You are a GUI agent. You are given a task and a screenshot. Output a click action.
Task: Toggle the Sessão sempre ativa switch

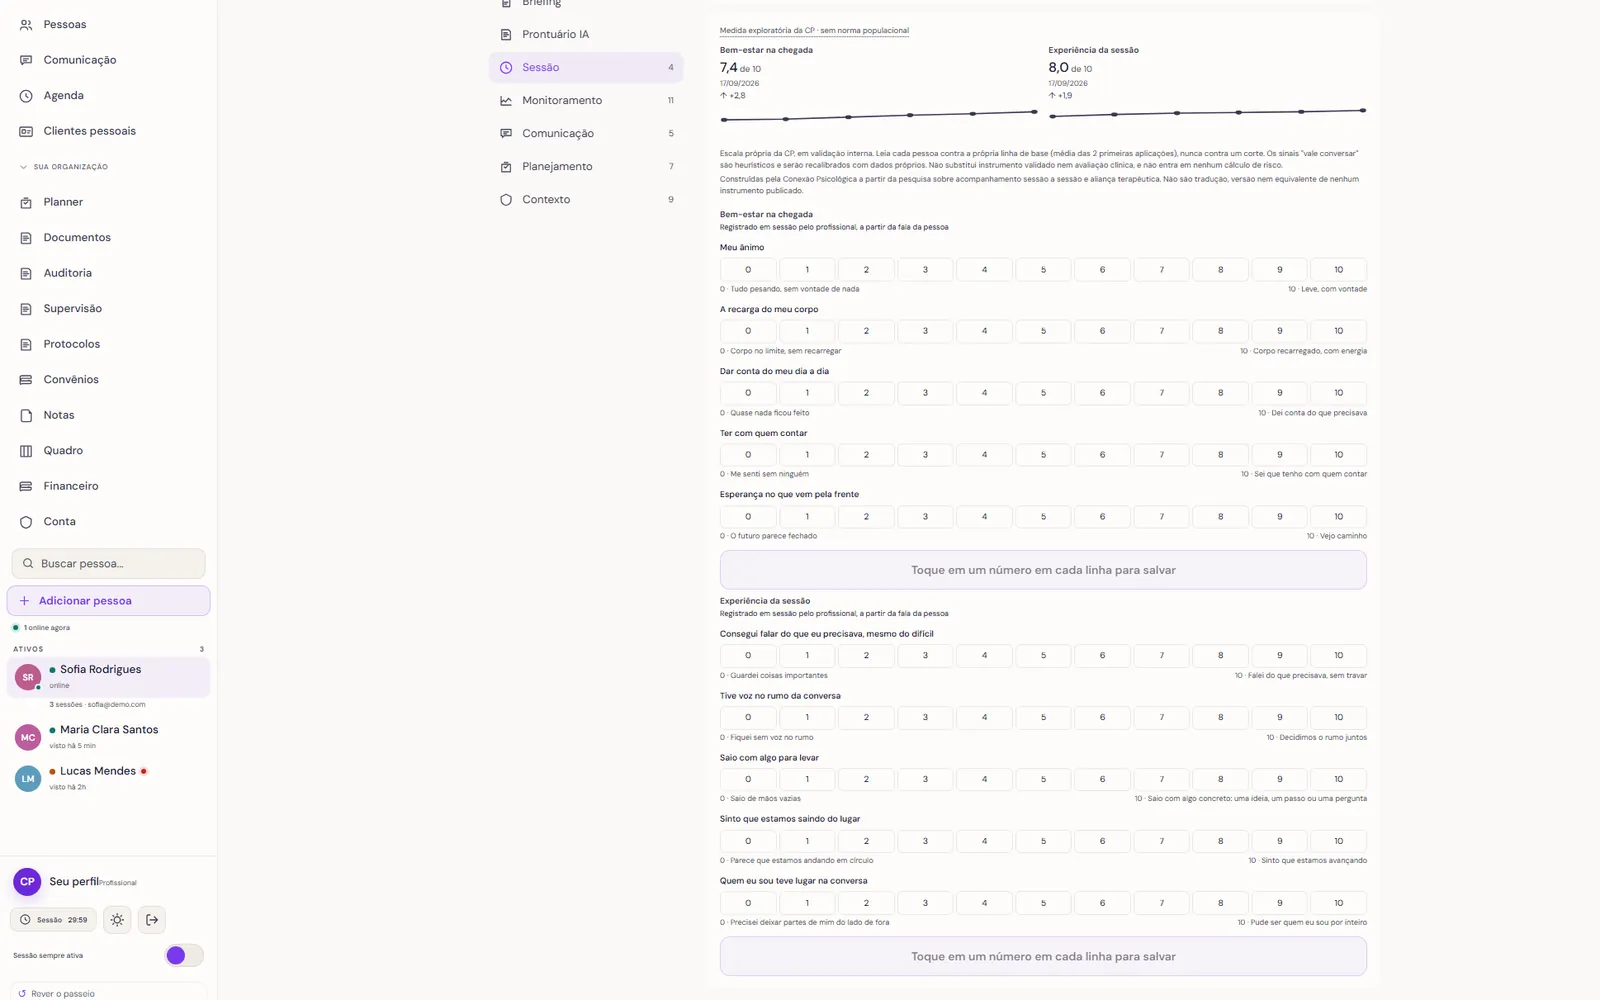pos(184,955)
